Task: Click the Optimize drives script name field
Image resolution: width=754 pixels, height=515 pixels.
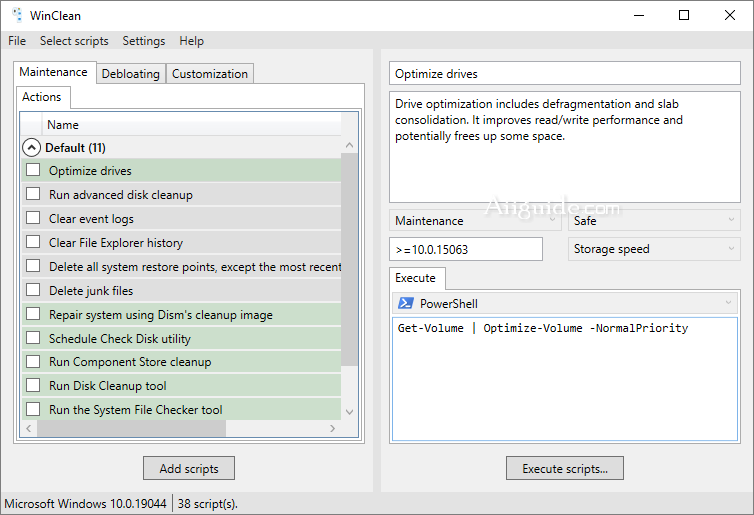Action: coord(565,74)
